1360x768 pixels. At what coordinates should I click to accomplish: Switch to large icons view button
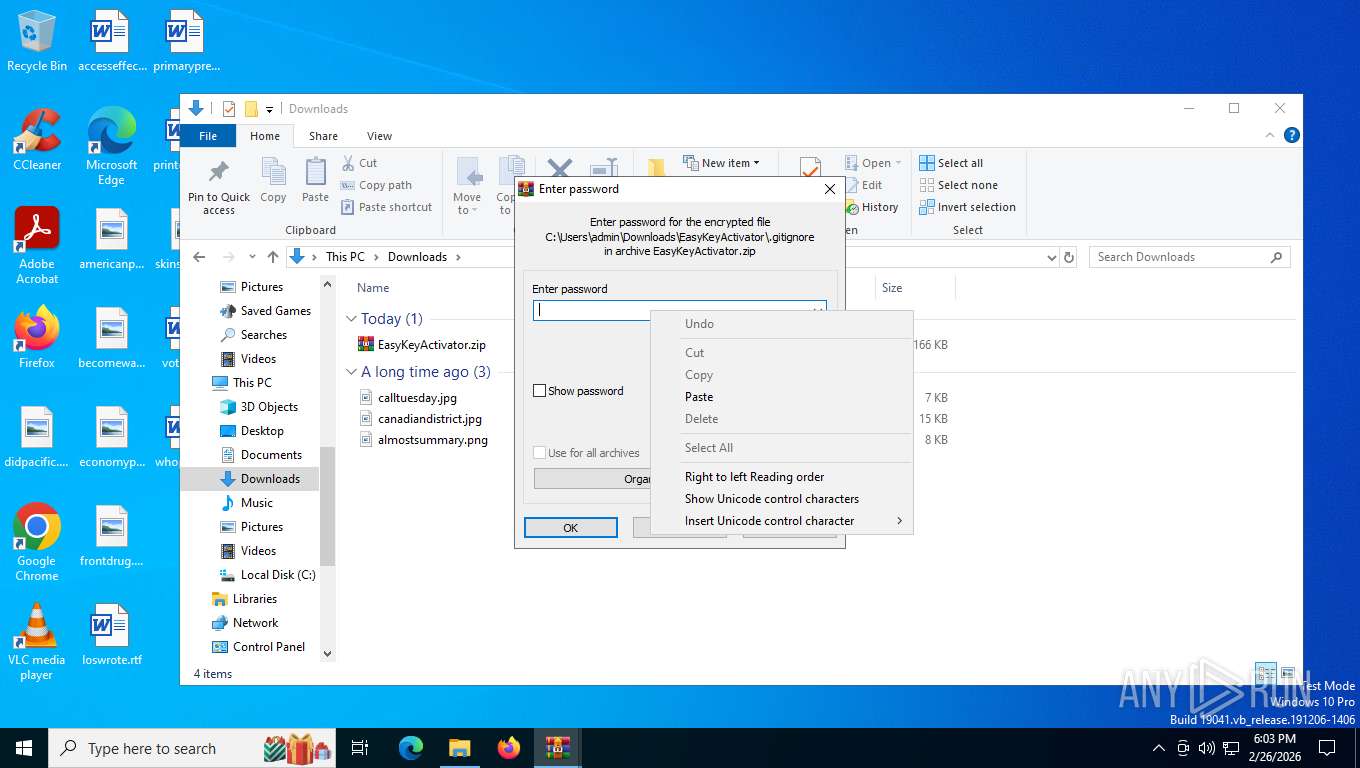(1288, 674)
